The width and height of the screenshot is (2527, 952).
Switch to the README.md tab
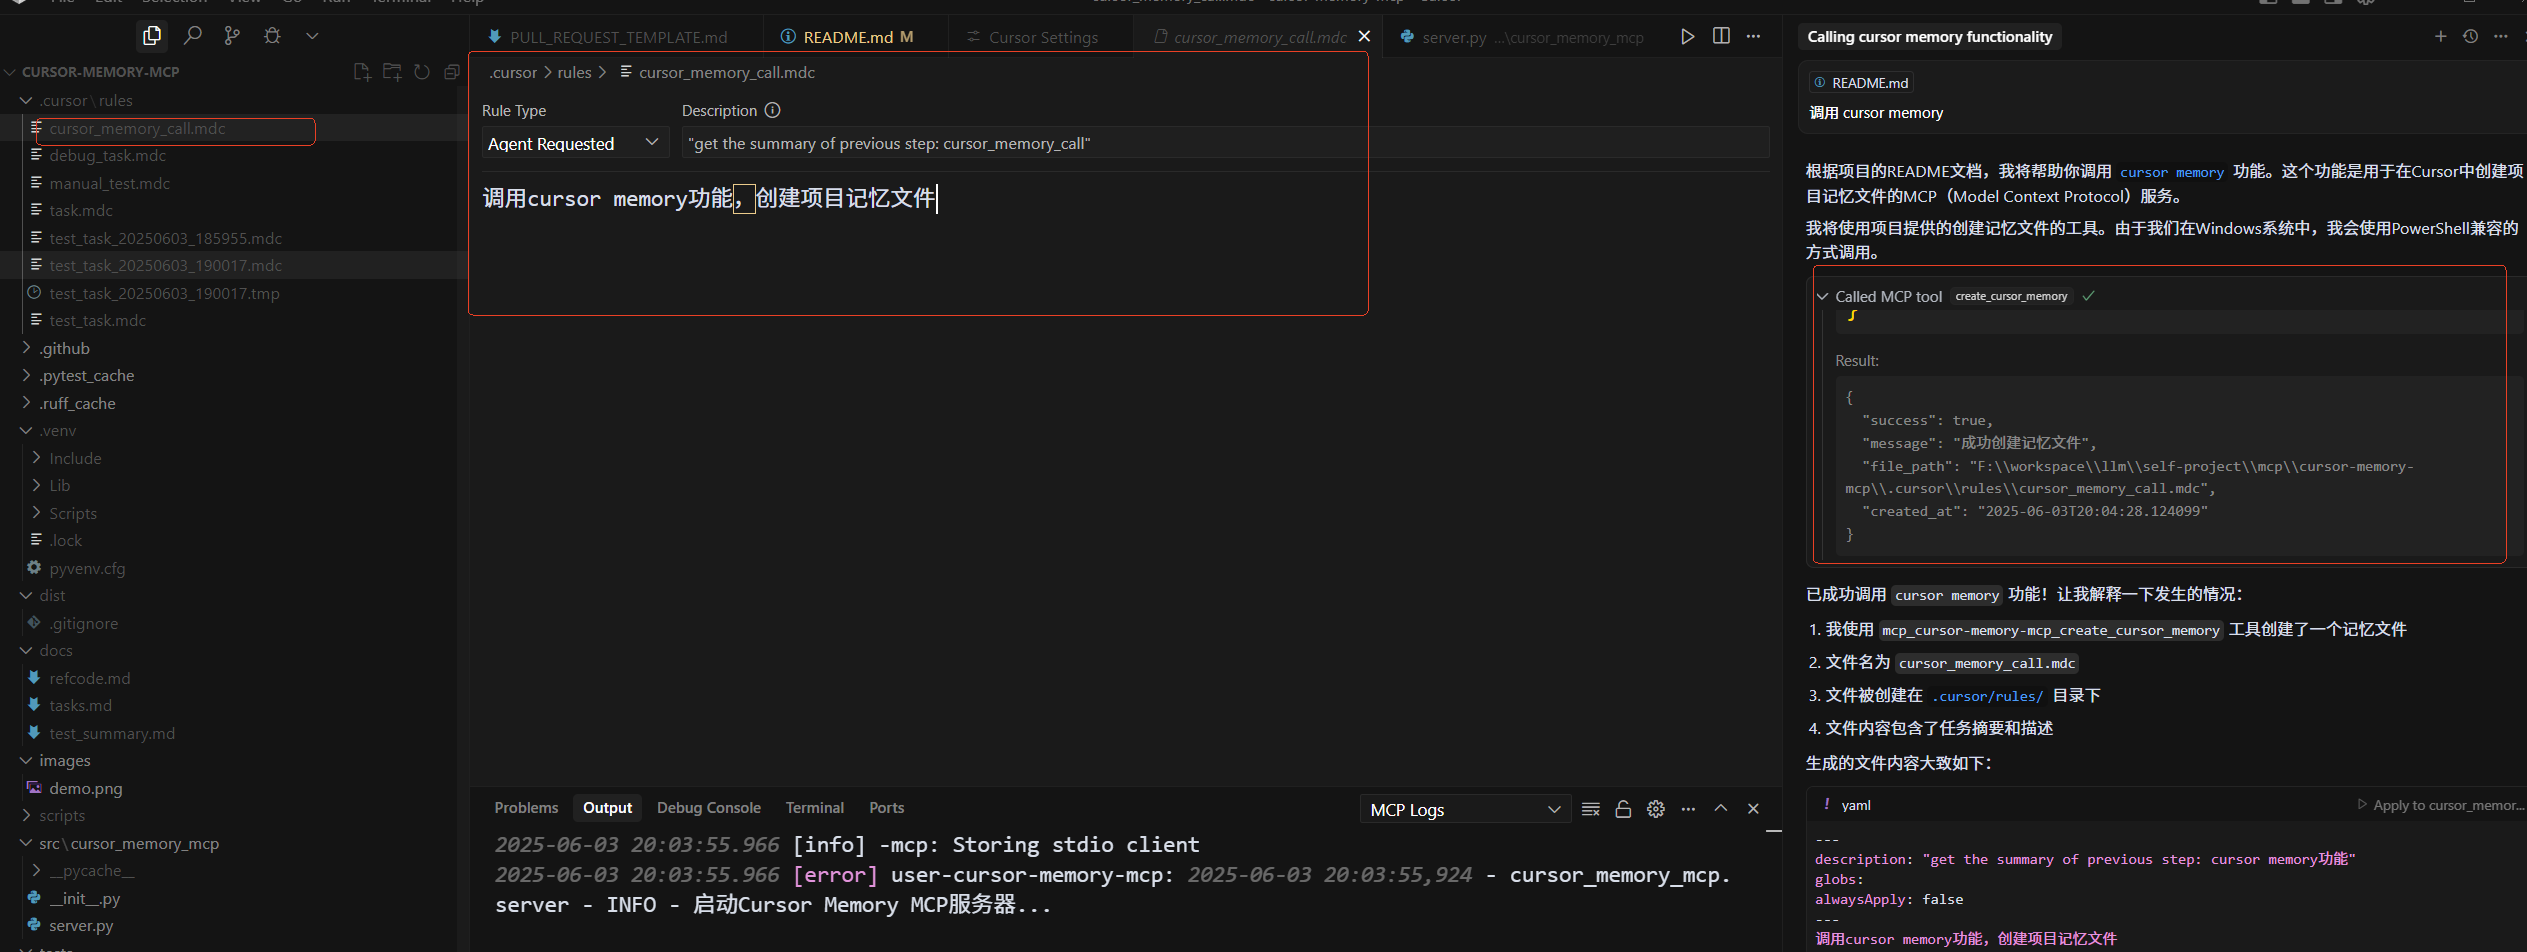pos(848,37)
